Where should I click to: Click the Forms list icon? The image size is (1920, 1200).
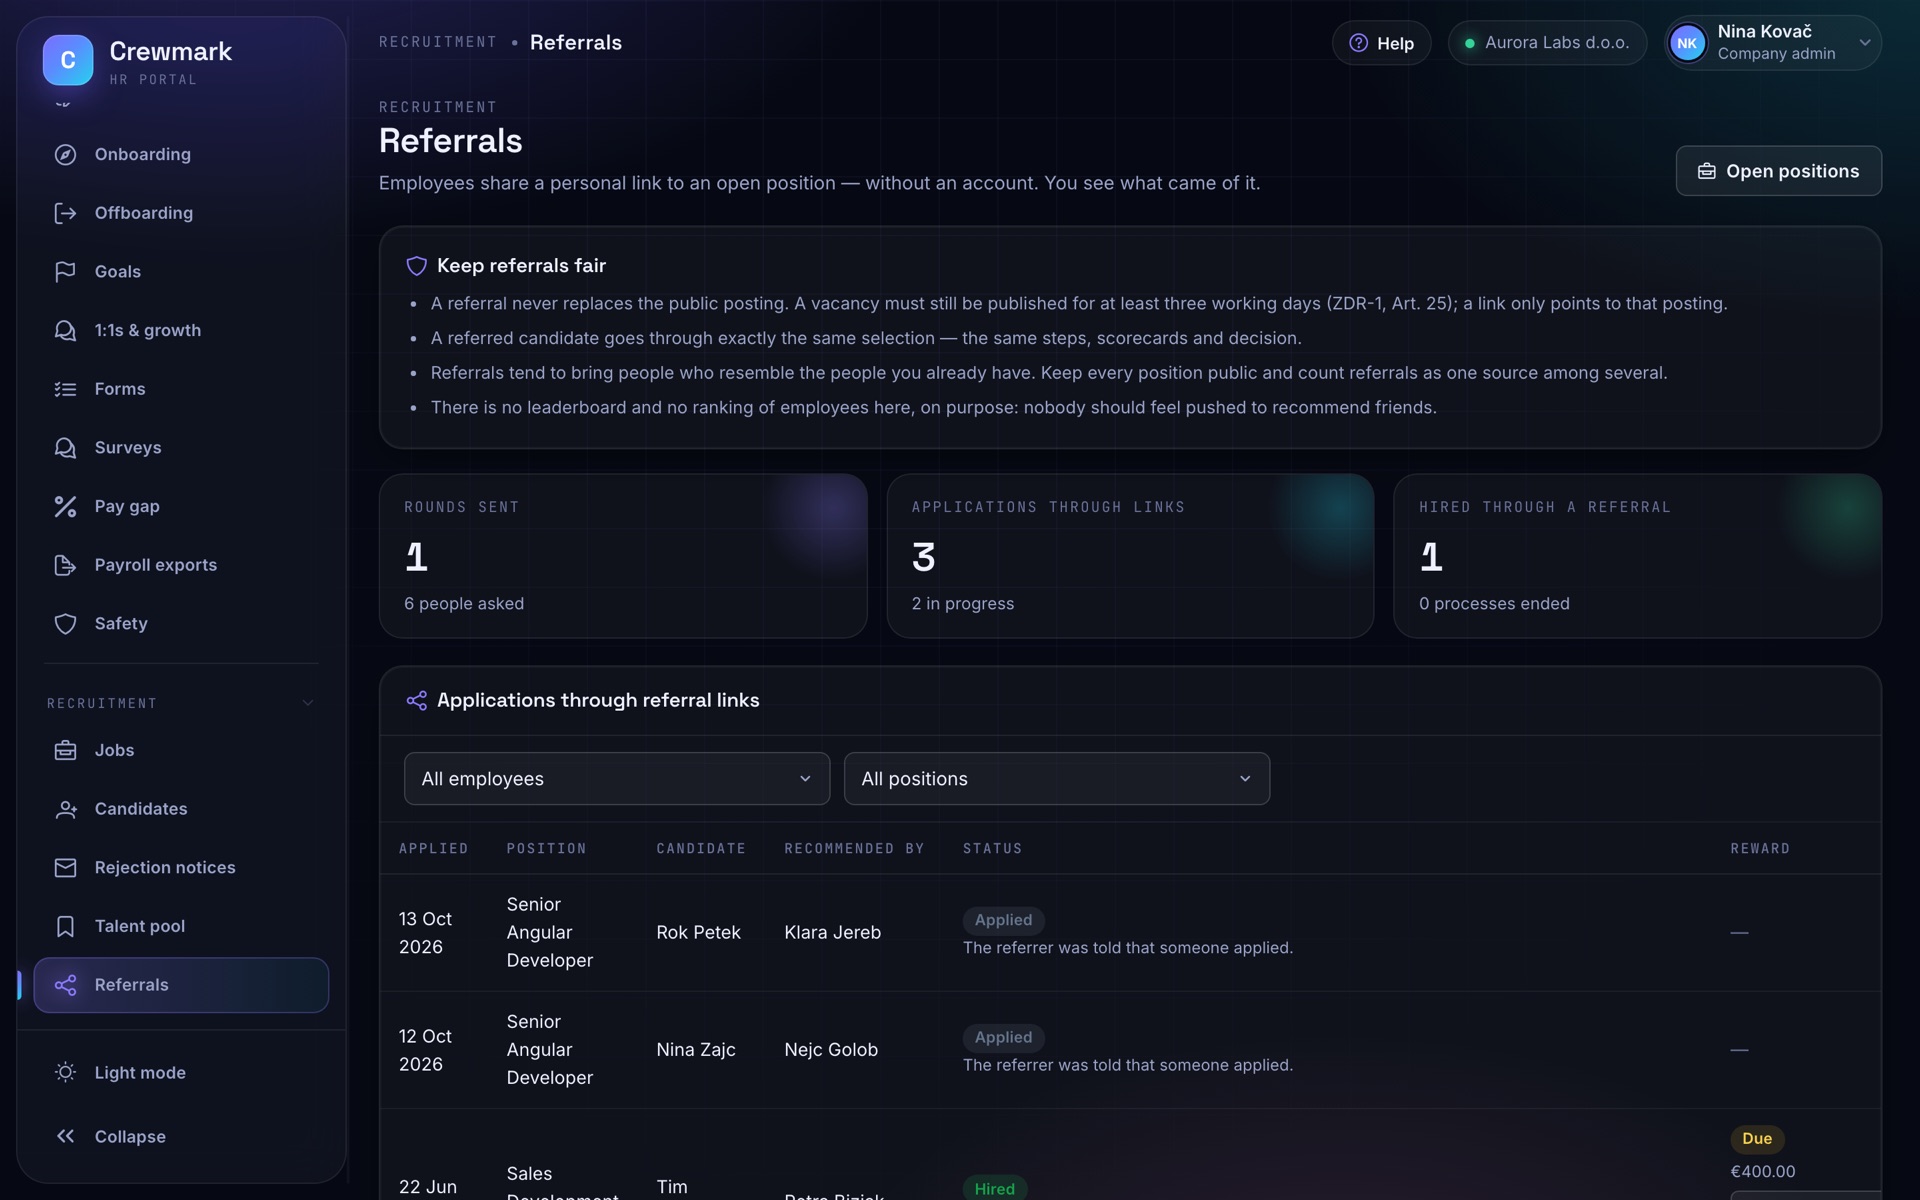[65, 389]
